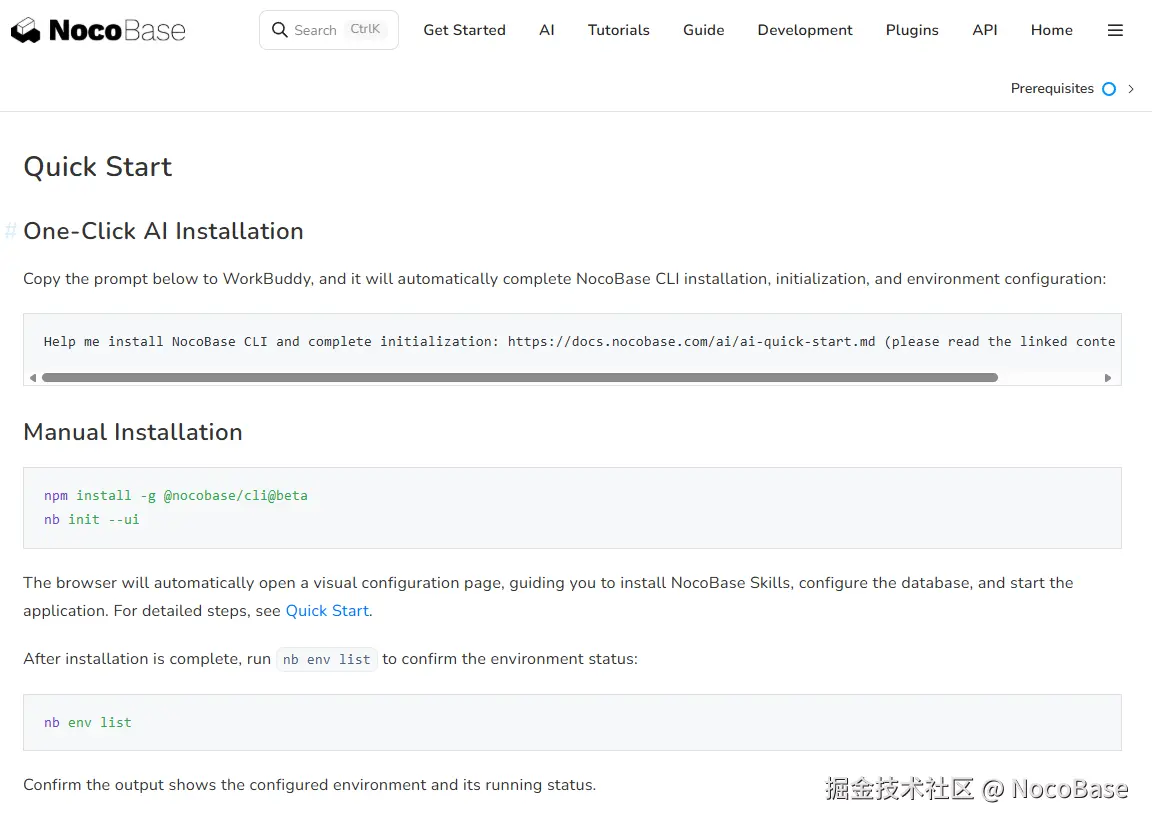This screenshot has height=826, width=1152.
Task: Open the Development nav item
Action: 804,30
